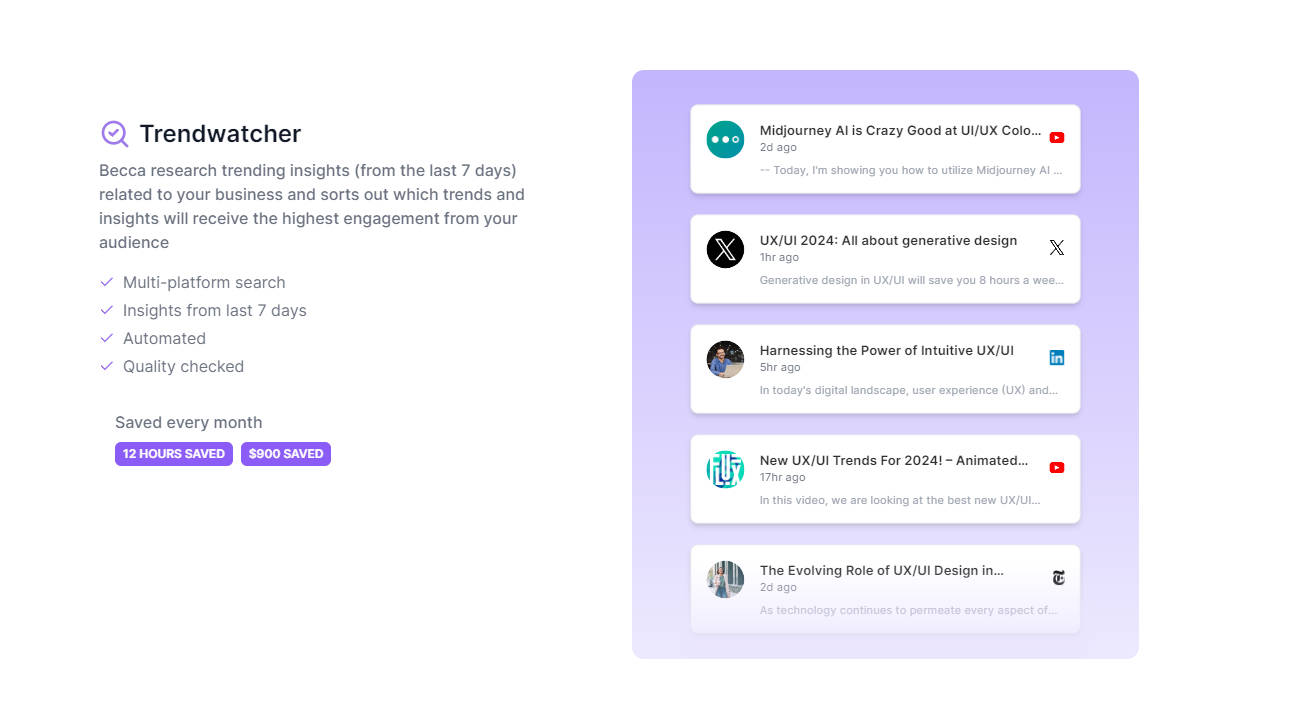Click the checkmark beside Automated

[107, 339]
